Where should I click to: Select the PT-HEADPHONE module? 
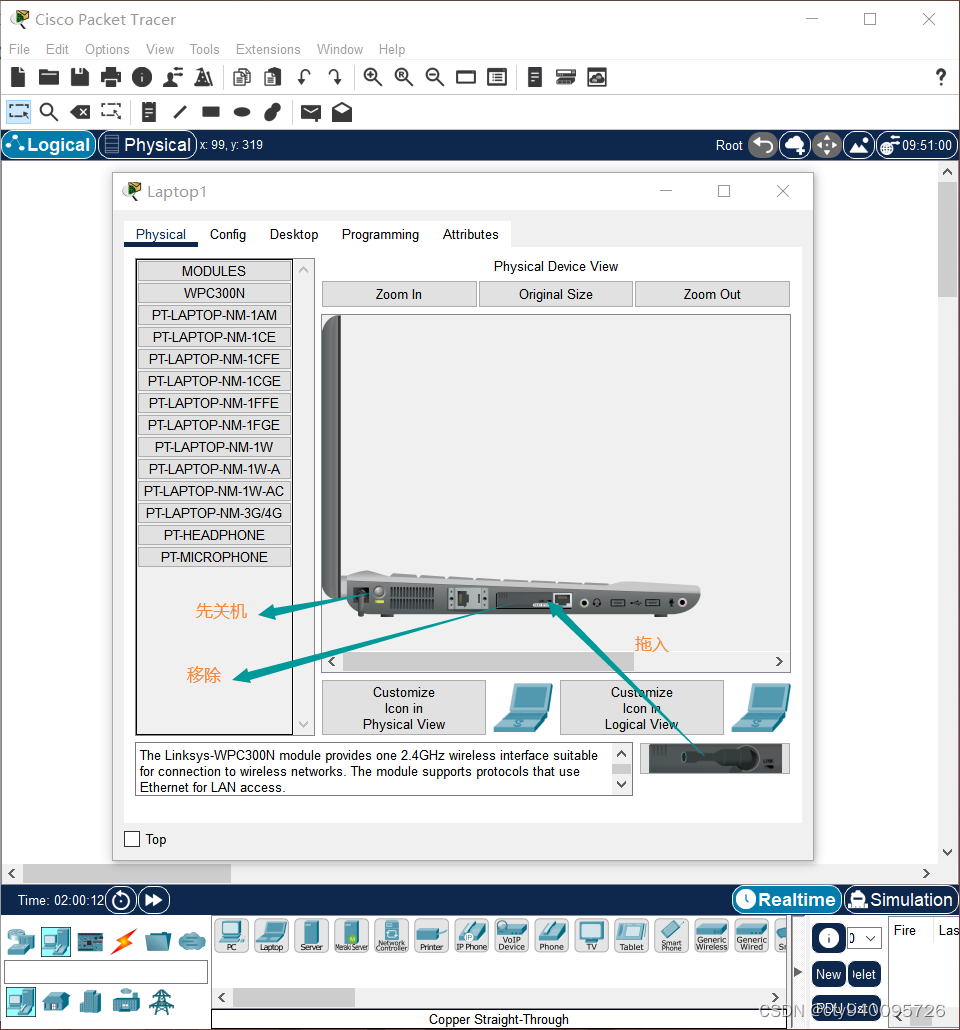(214, 535)
